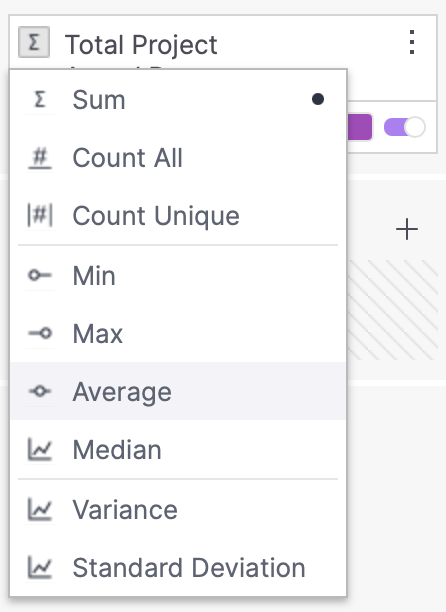Screen dimensions: 446x612
Task: Open the sigma aggregation dropdown button
Action: pyautogui.click(x=34, y=42)
